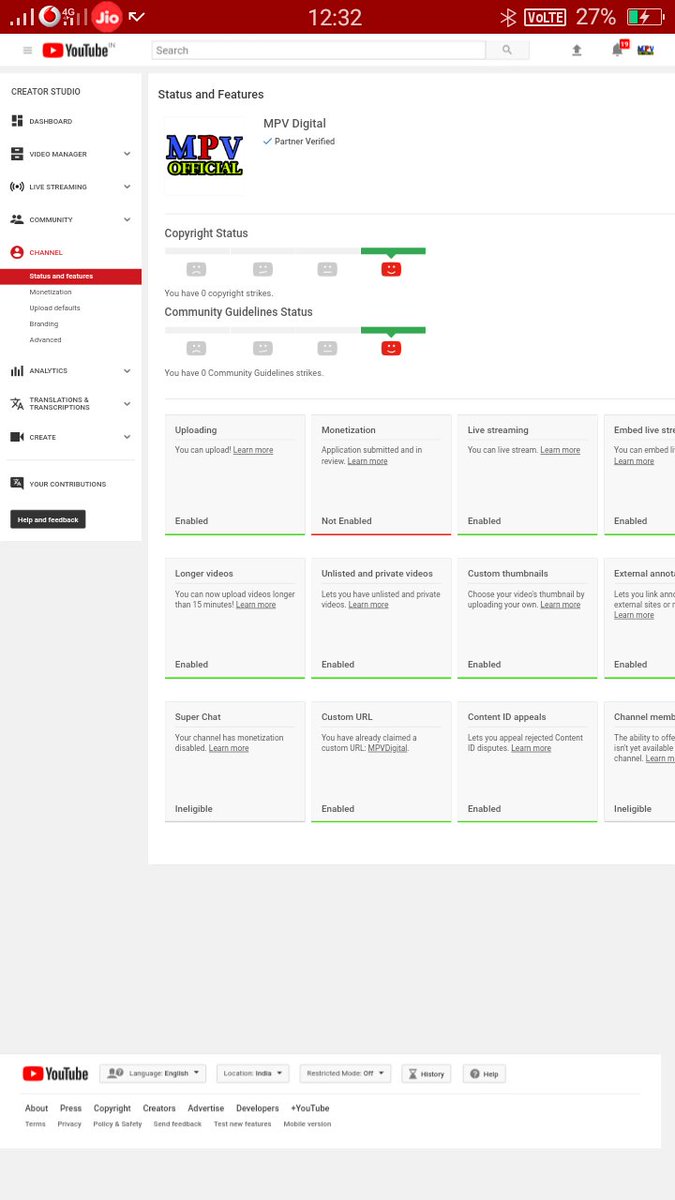The image size is (675, 1200).
Task: Click the History button in footer
Action: click(426, 1073)
